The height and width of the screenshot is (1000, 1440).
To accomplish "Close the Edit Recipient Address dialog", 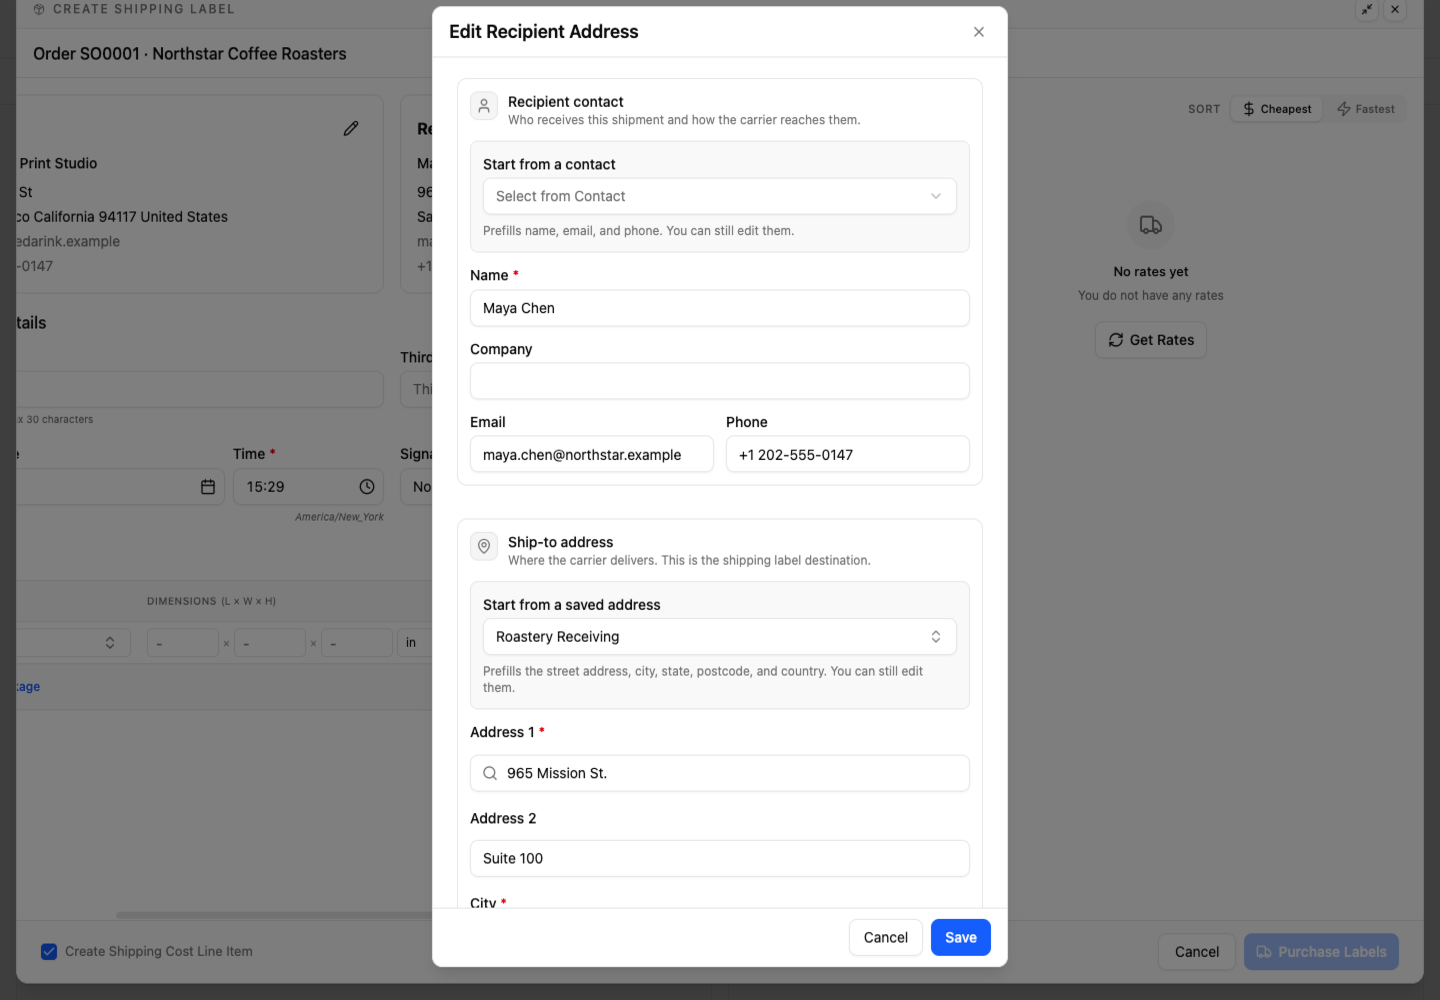I will coord(979,32).
